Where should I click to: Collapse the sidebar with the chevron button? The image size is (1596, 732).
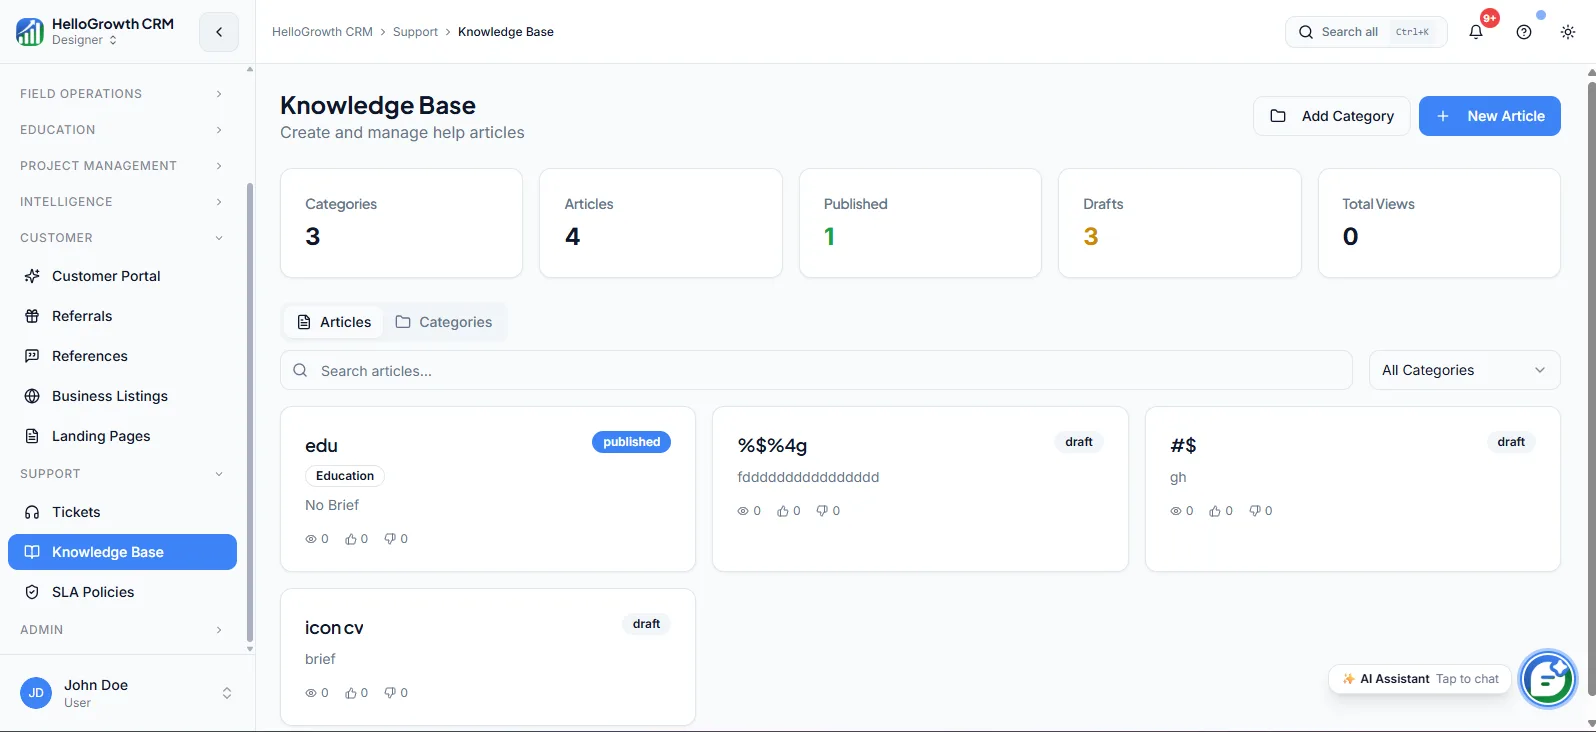219,32
